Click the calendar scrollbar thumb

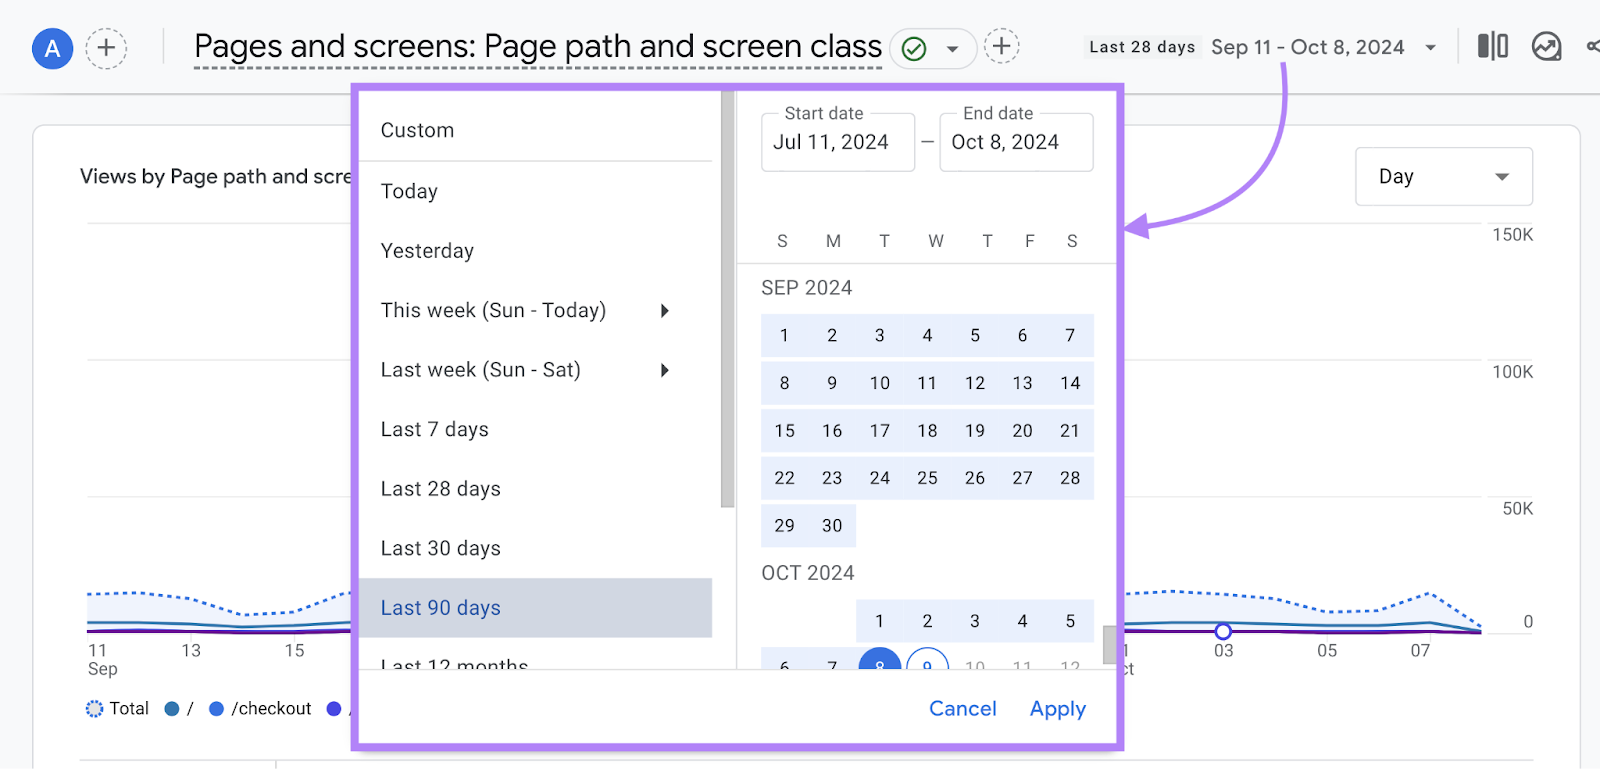[1109, 645]
